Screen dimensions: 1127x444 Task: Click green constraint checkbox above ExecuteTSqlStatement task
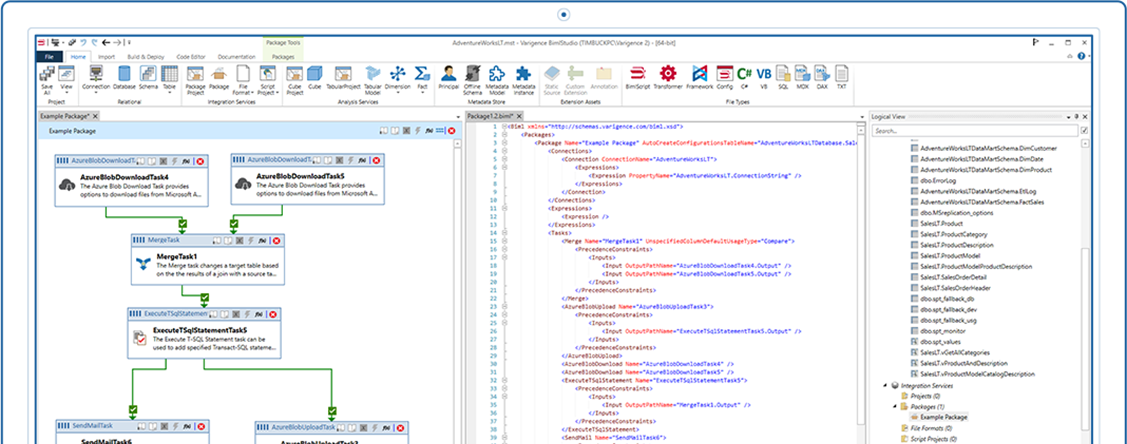click(x=205, y=297)
